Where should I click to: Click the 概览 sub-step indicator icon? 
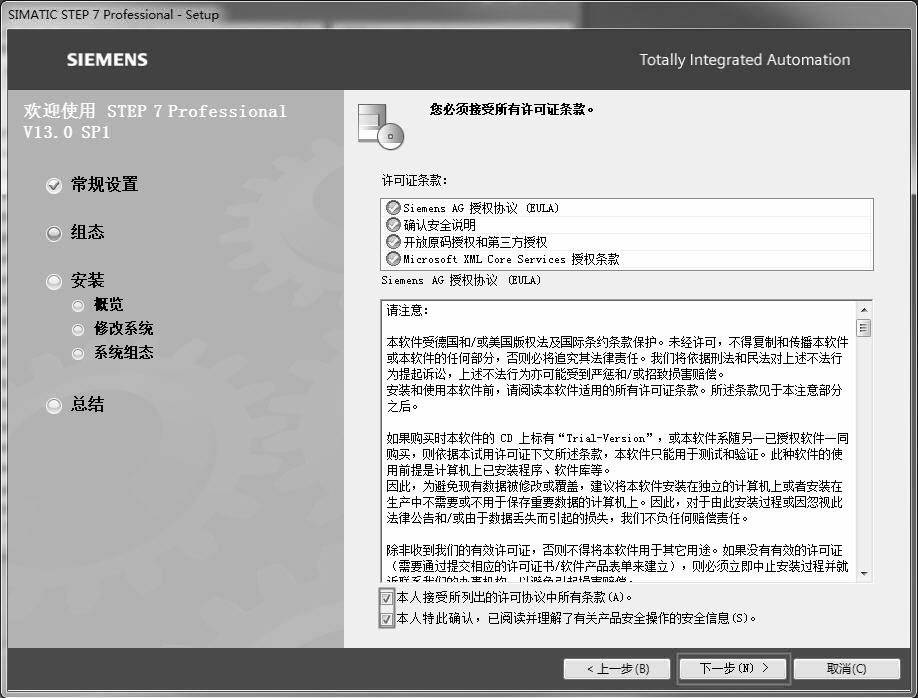point(78,306)
